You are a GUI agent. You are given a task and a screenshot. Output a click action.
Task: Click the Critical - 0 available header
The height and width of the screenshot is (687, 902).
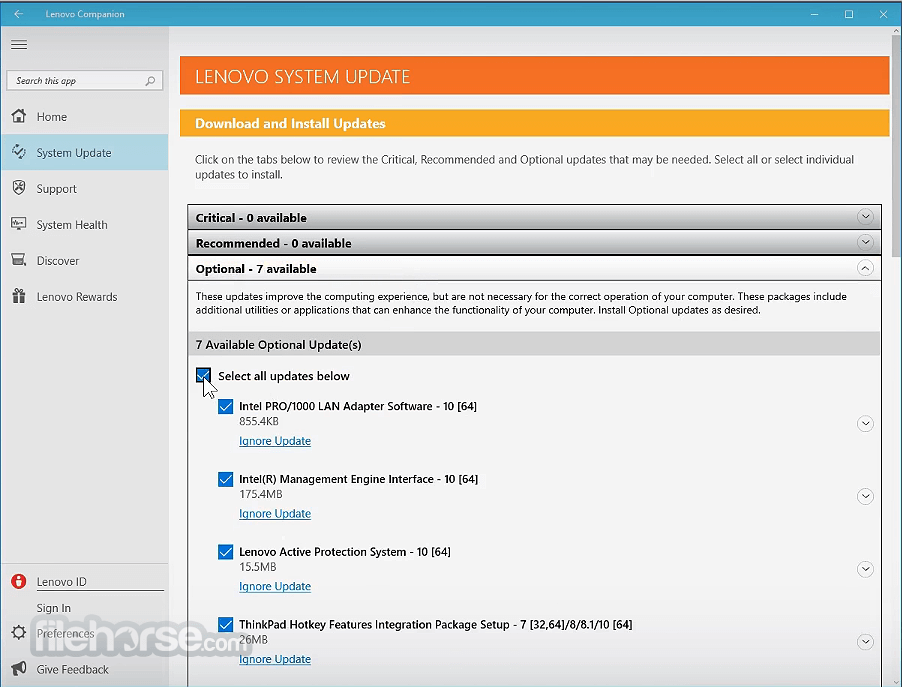534,217
